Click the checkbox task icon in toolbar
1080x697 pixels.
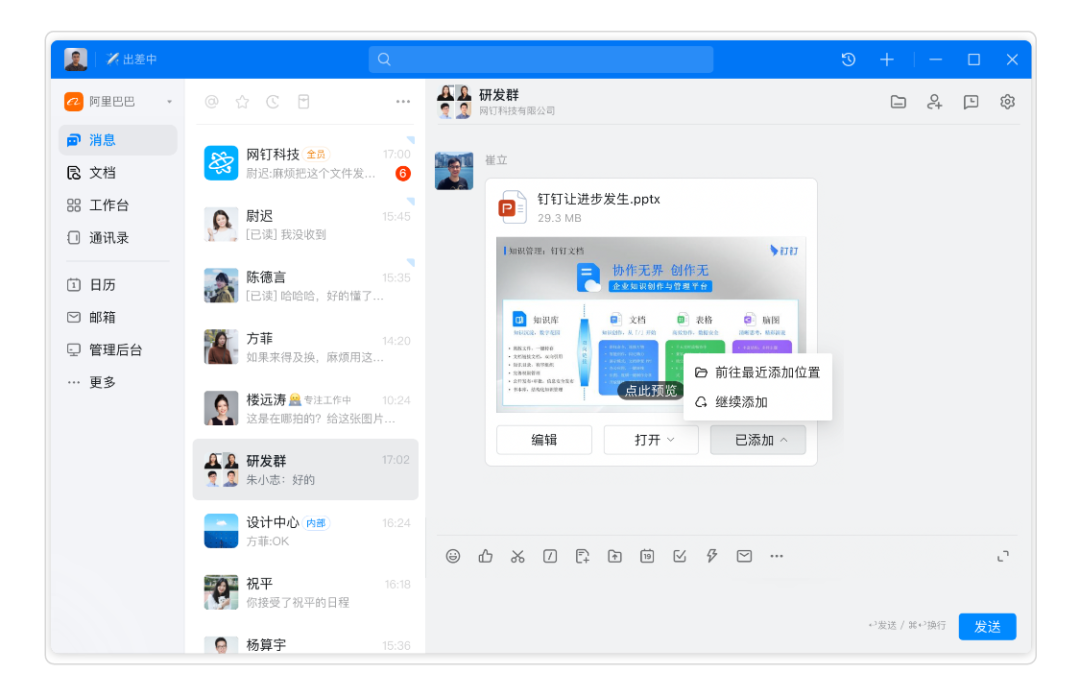coord(680,556)
